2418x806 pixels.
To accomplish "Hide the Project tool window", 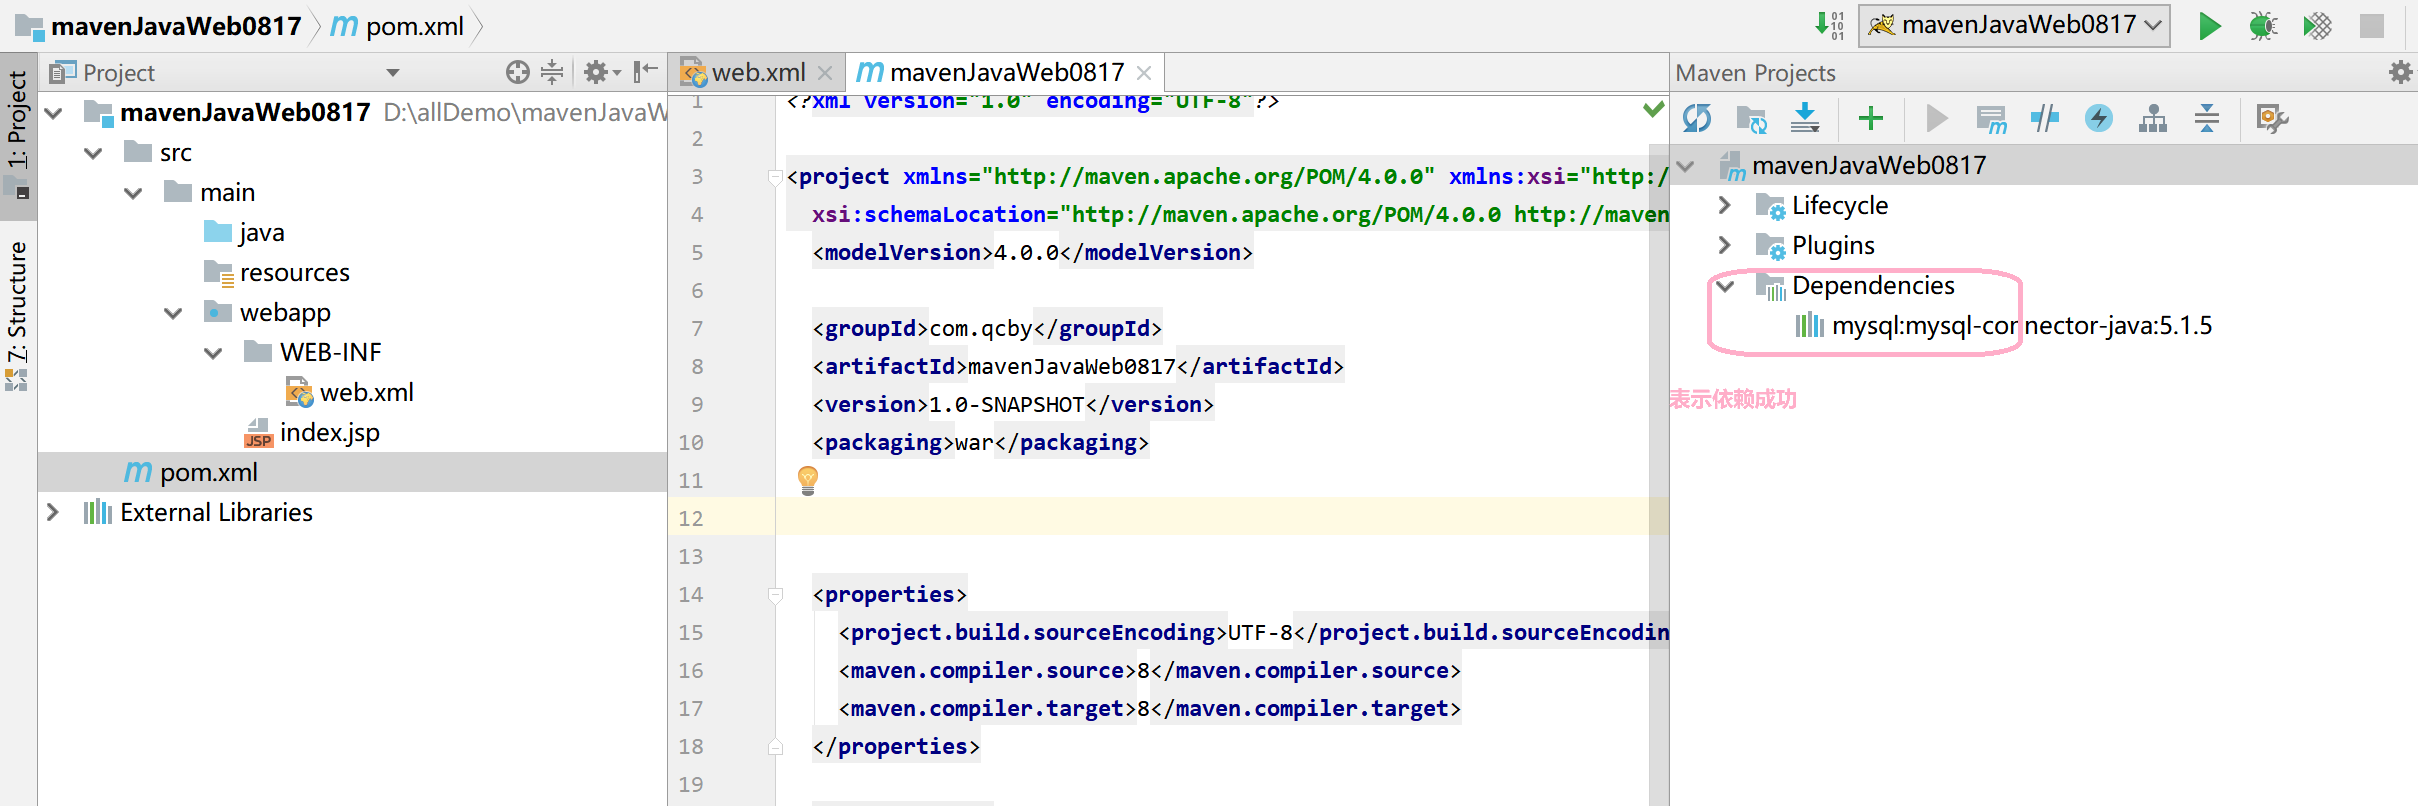I will (645, 71).
